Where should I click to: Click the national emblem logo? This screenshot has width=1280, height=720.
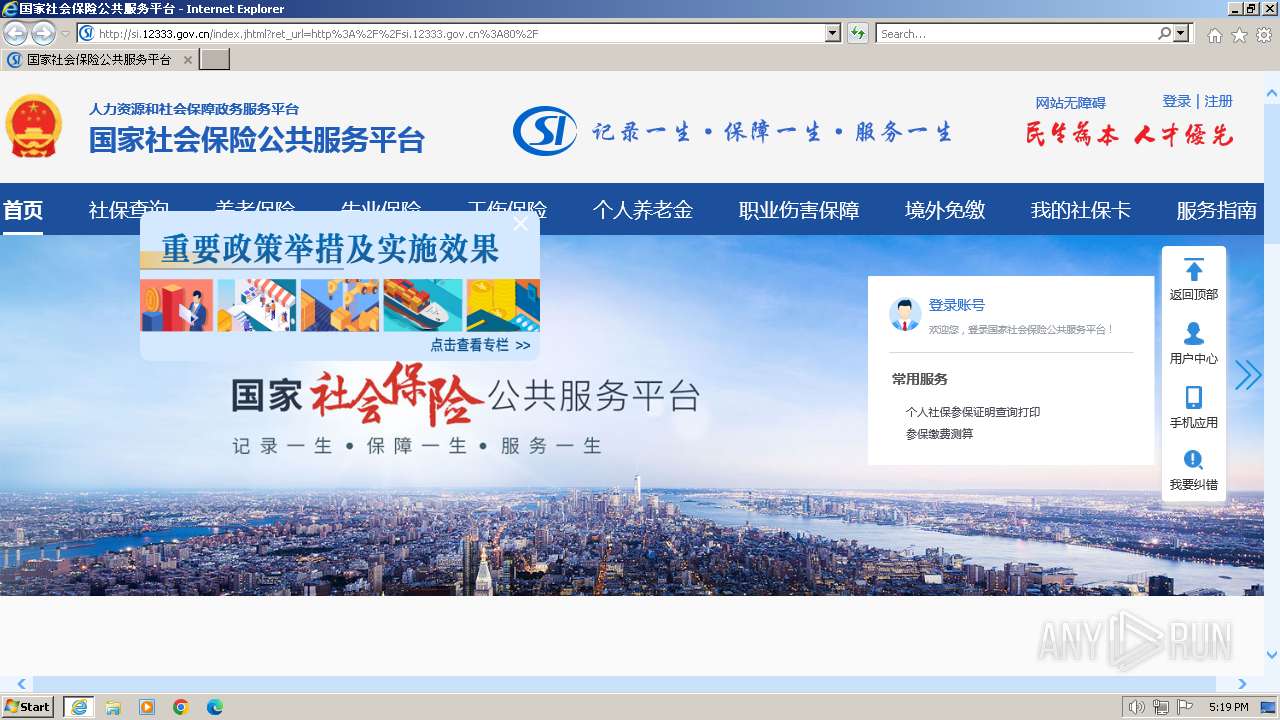pyautogui.click(x=34, y=126)
